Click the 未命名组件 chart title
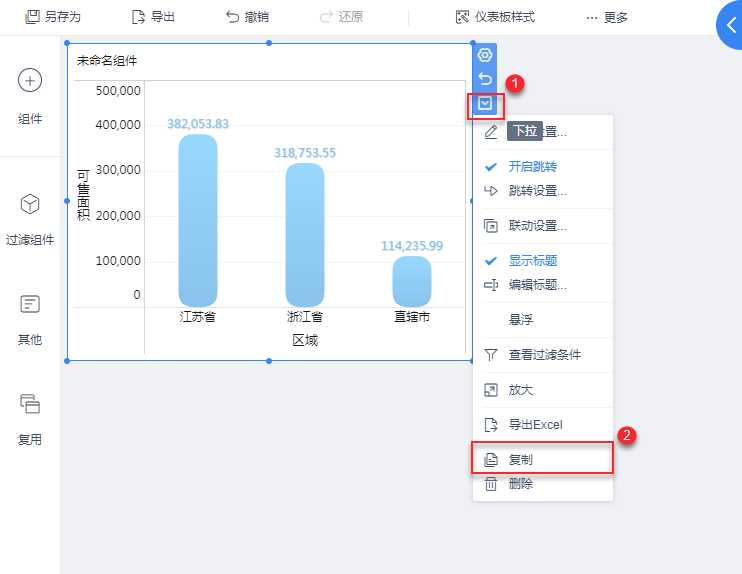The width and height of the screenshot is (742, 574). (107, 61)
